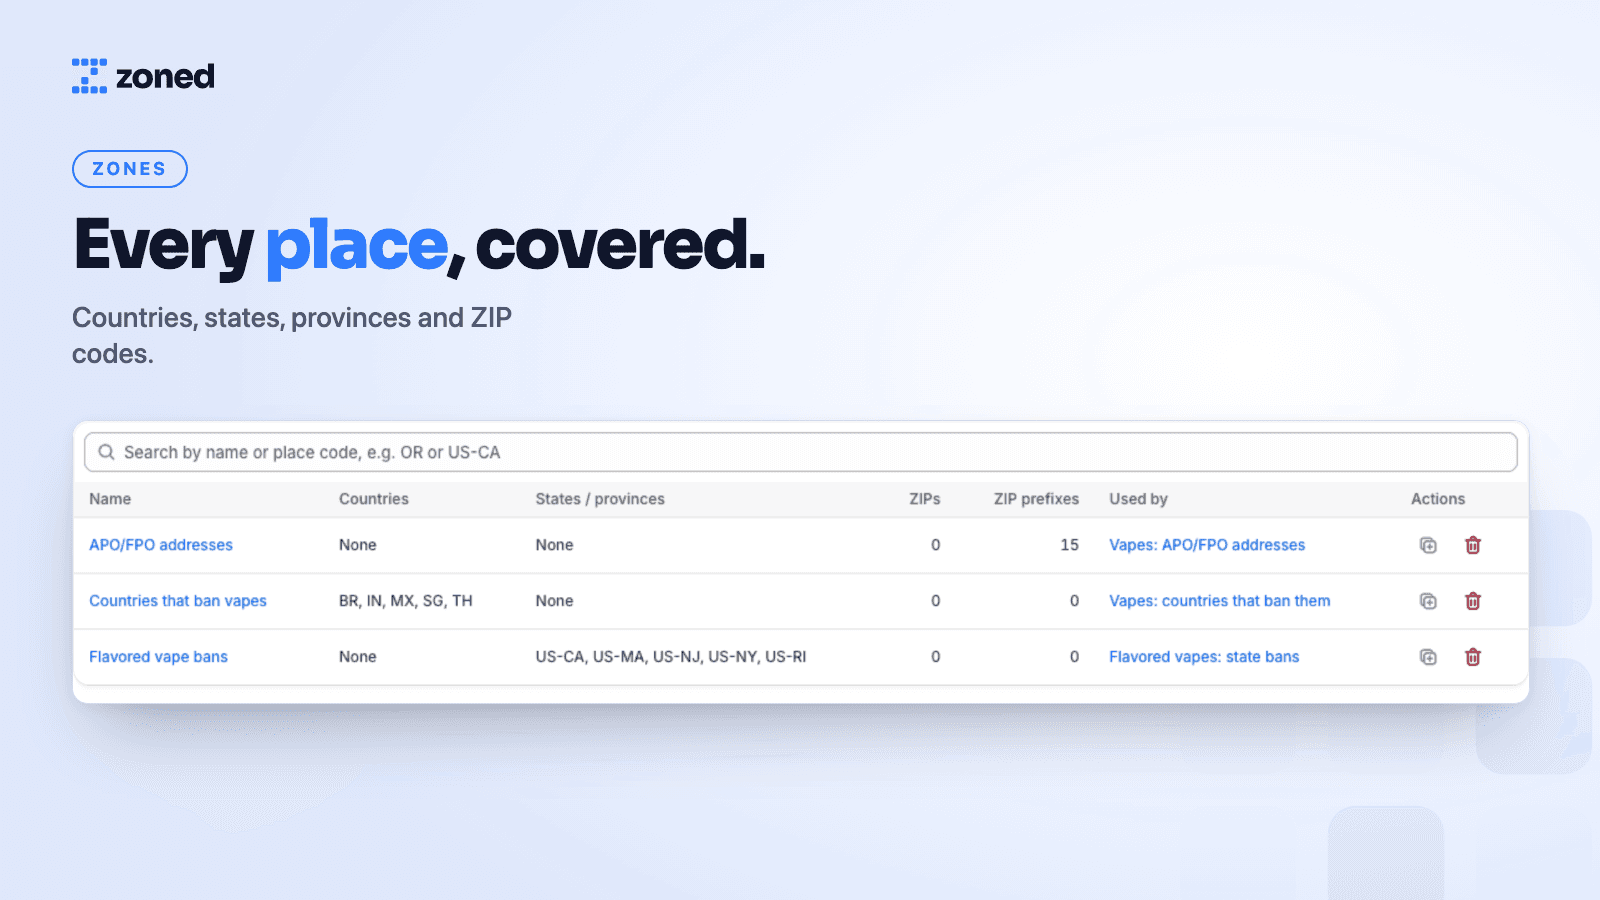The height and width of the screenshot is (900, 1600).
Task: Click the States / provinces column header
Action: [x=600, y=499]
